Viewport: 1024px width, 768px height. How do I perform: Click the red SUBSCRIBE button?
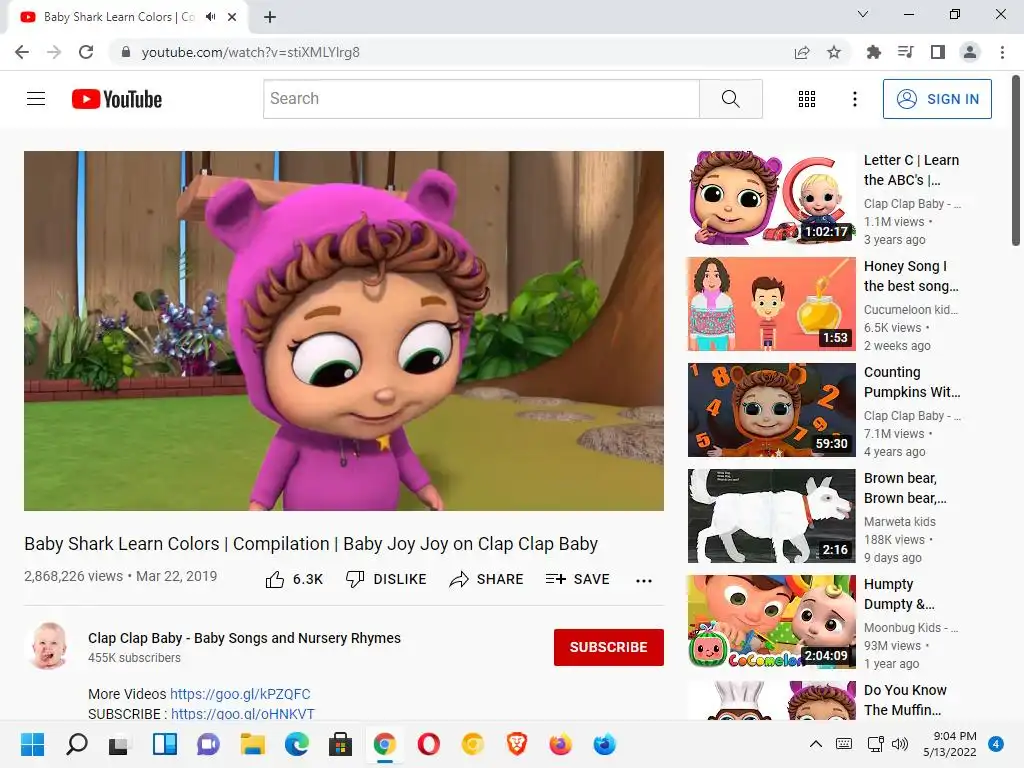pos(609,647)
